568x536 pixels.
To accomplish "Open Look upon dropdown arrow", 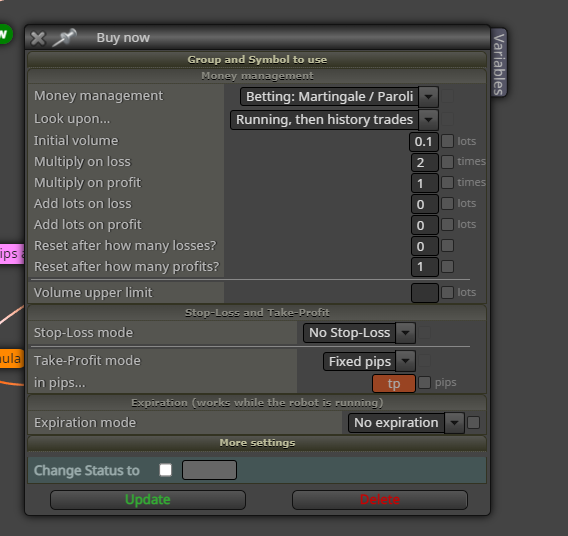I will coord(429,120).
